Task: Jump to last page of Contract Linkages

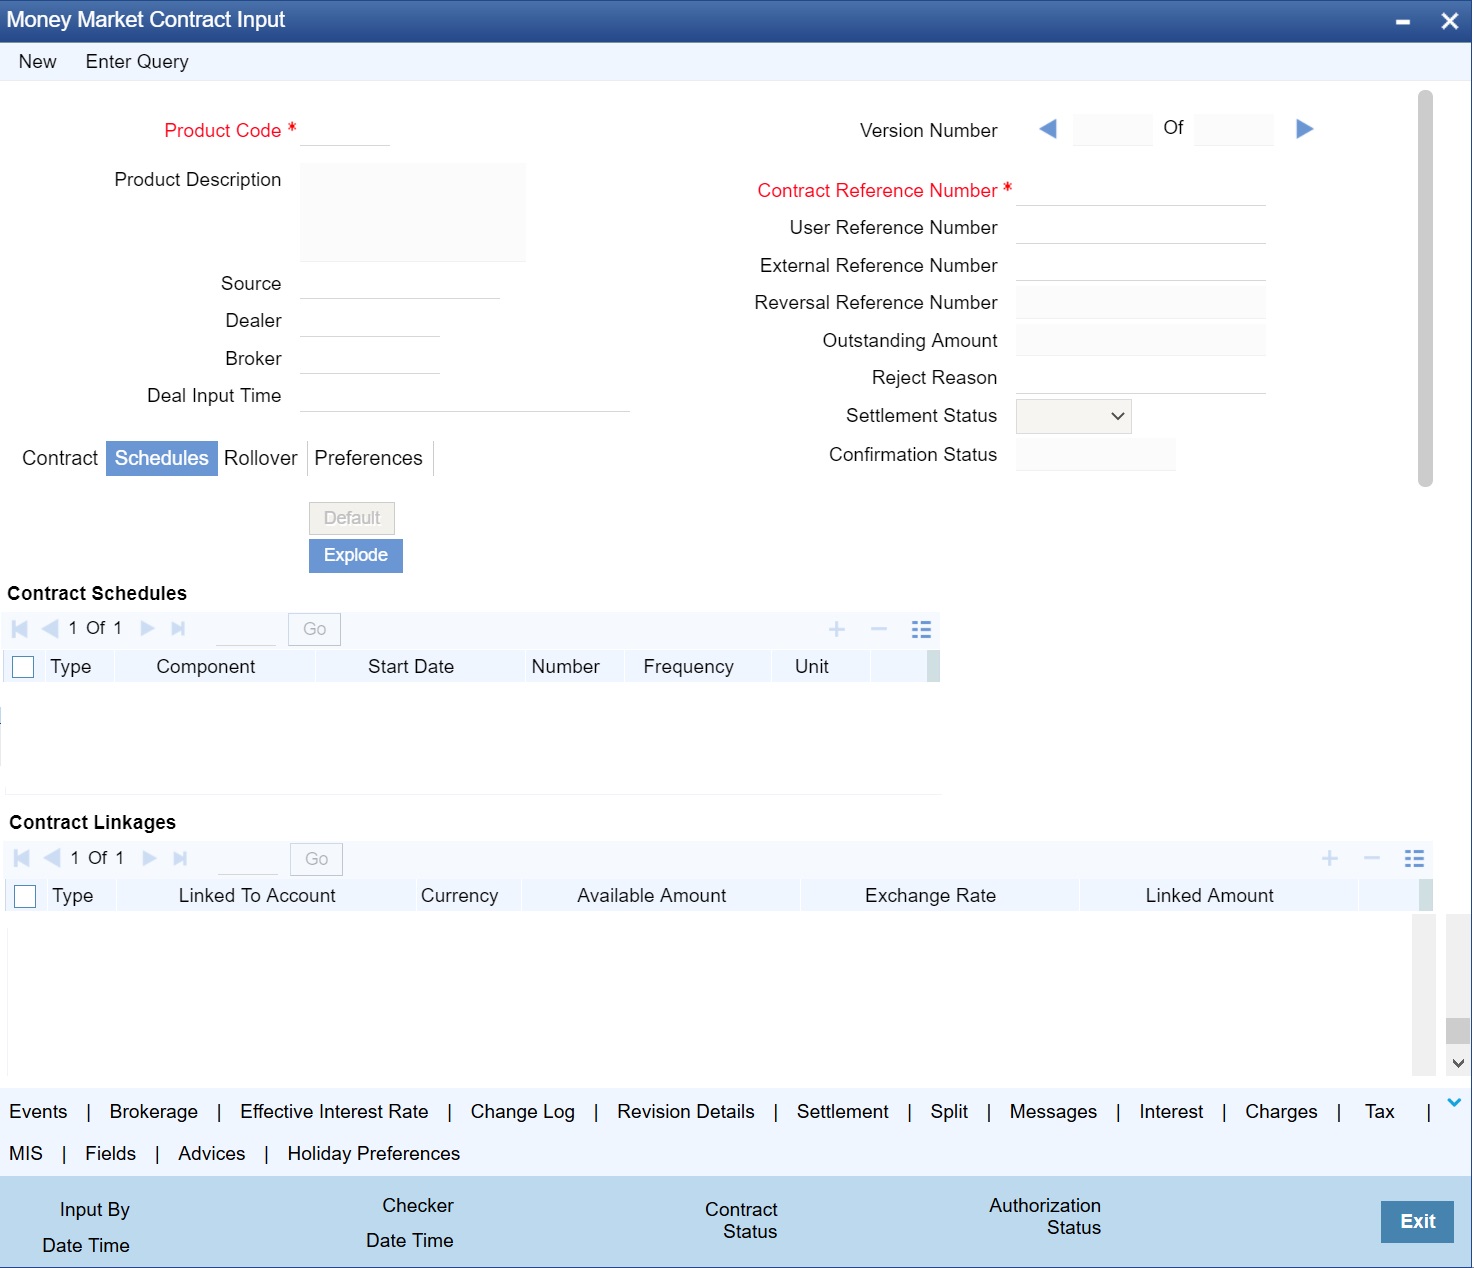Action: click(x=179, y=857)
